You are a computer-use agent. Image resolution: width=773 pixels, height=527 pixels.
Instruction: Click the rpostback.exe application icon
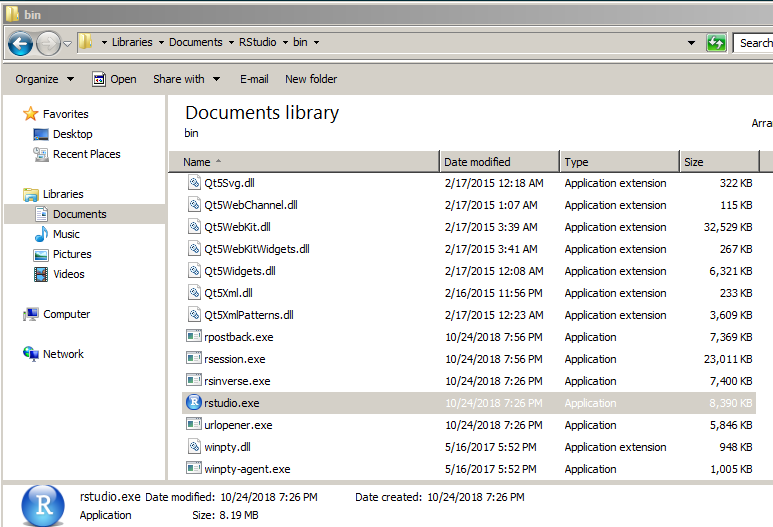194,336
